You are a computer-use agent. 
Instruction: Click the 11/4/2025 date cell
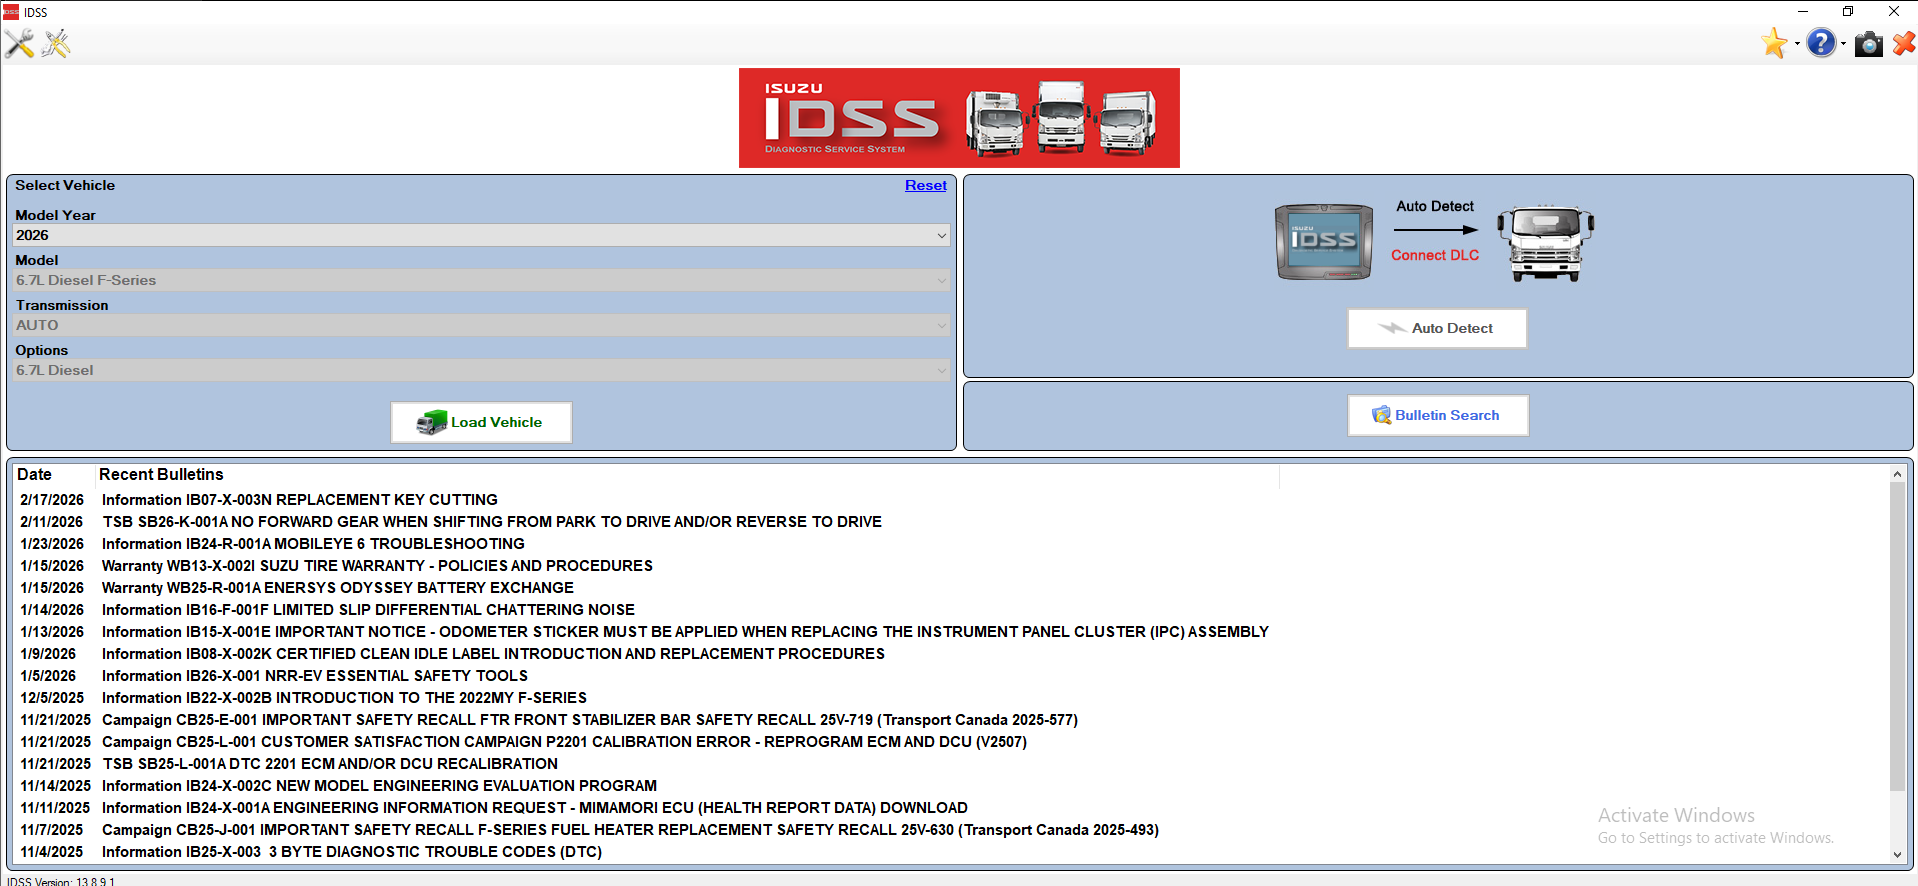pos(52,852)
